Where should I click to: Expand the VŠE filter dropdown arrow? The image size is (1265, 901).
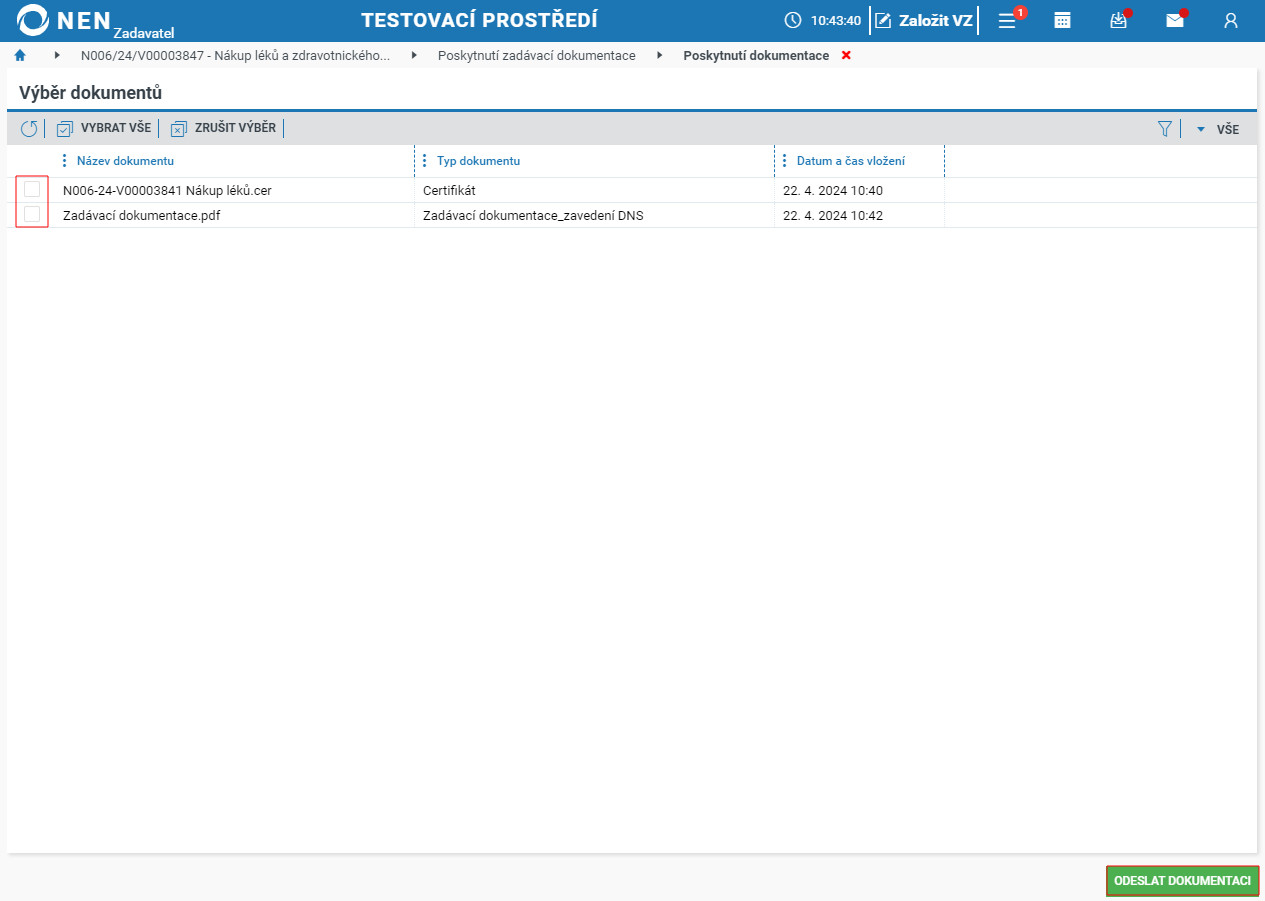pos(1201,129)
